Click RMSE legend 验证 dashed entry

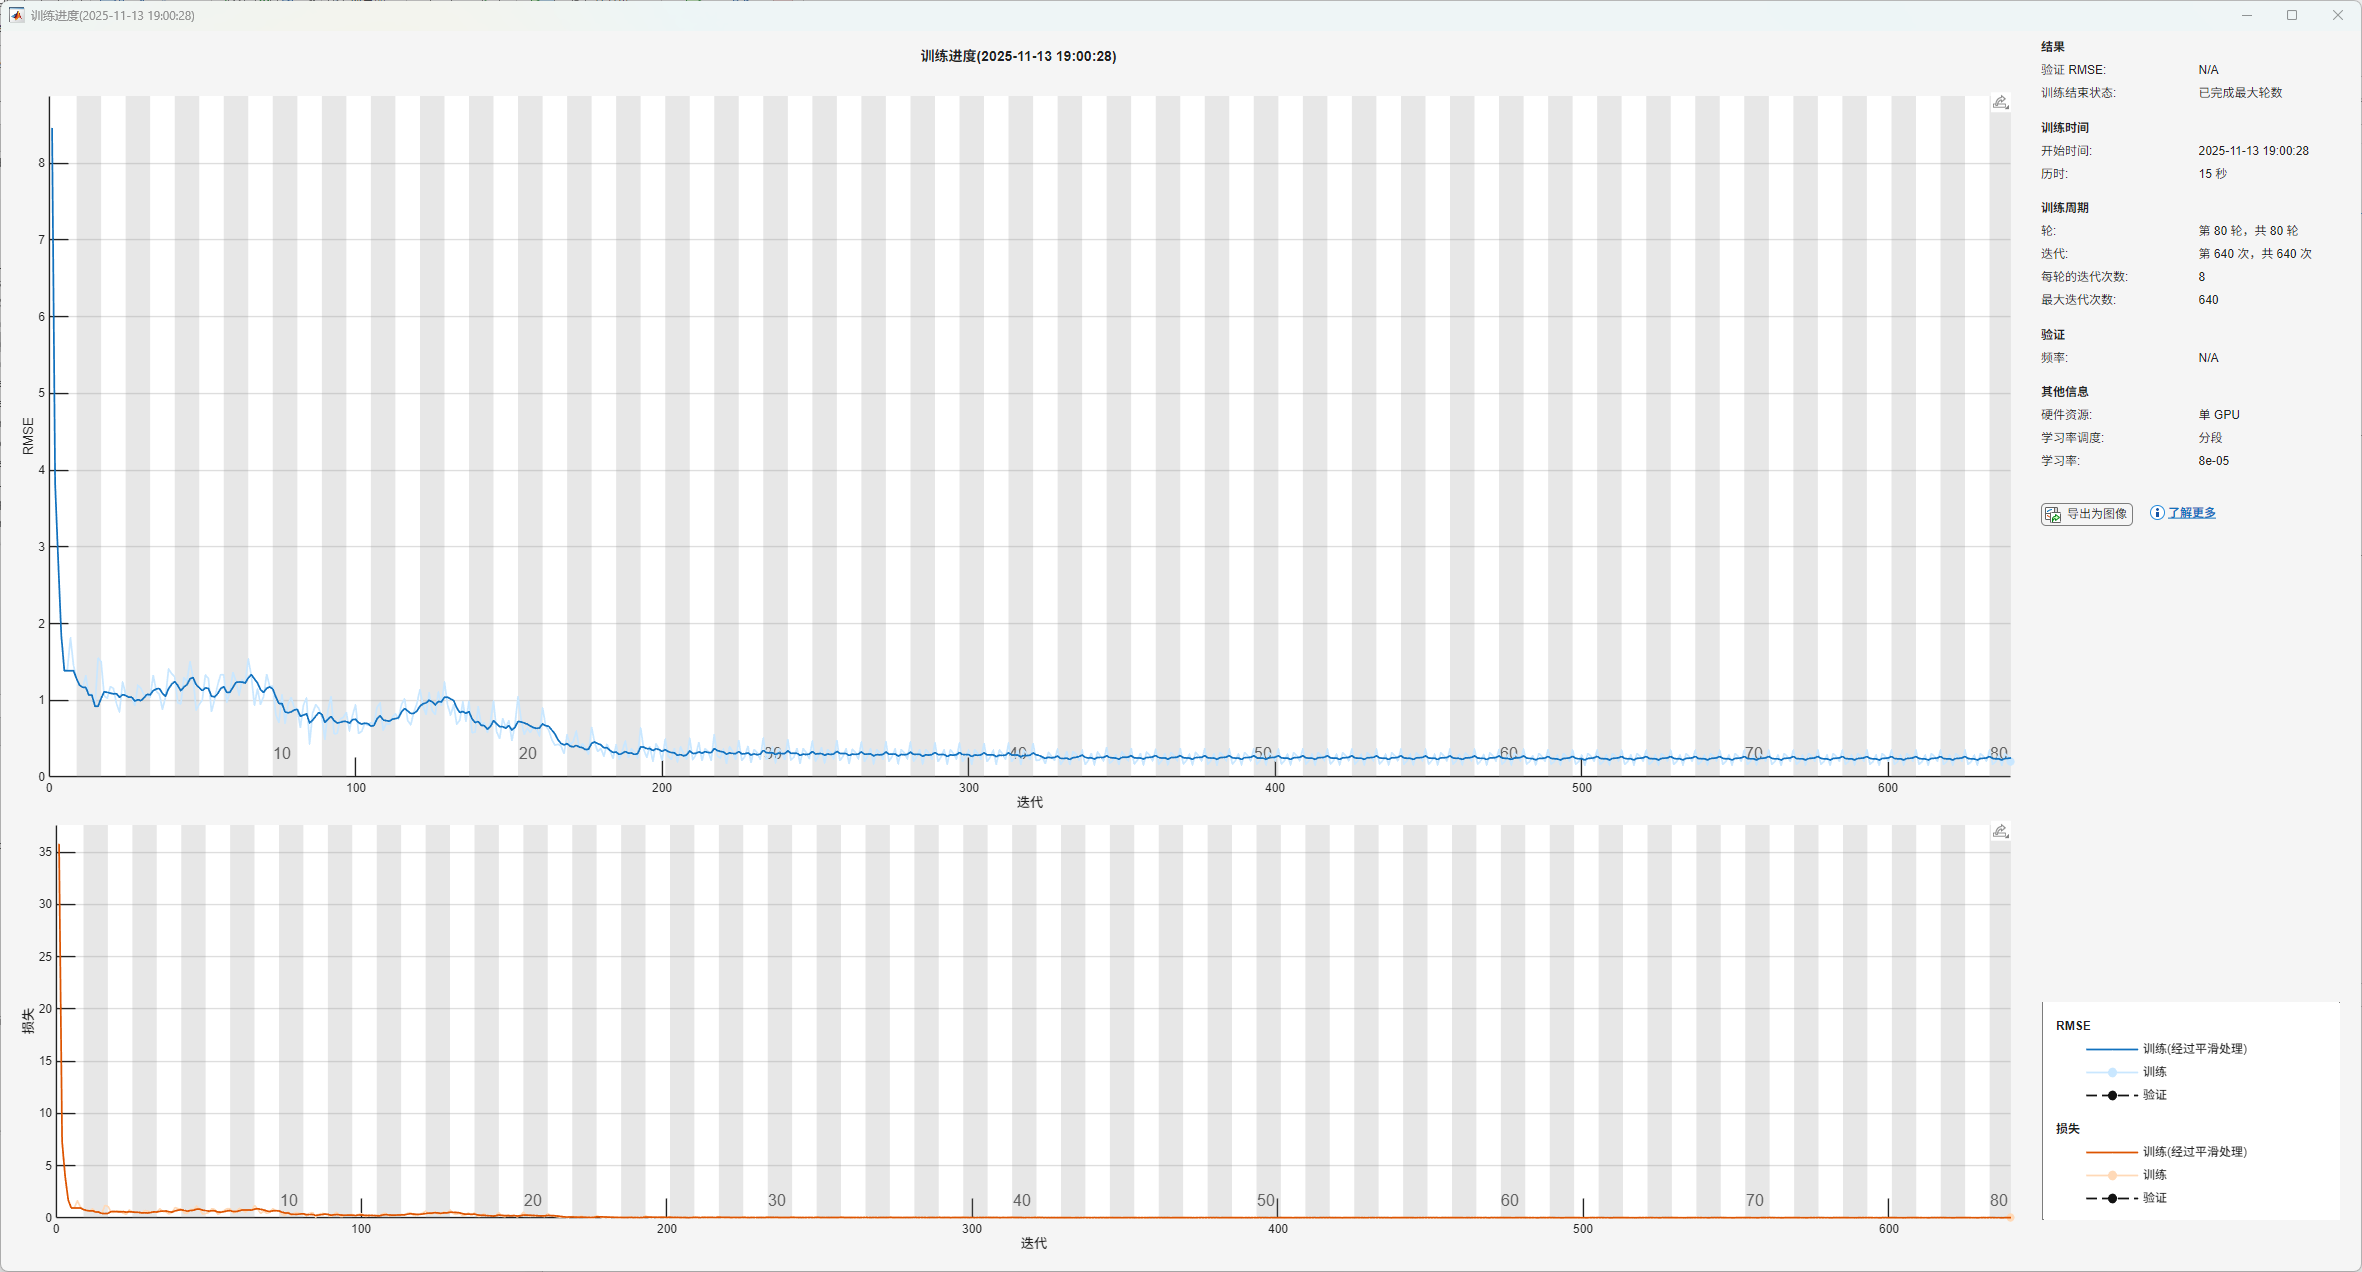point(2154,1095)
